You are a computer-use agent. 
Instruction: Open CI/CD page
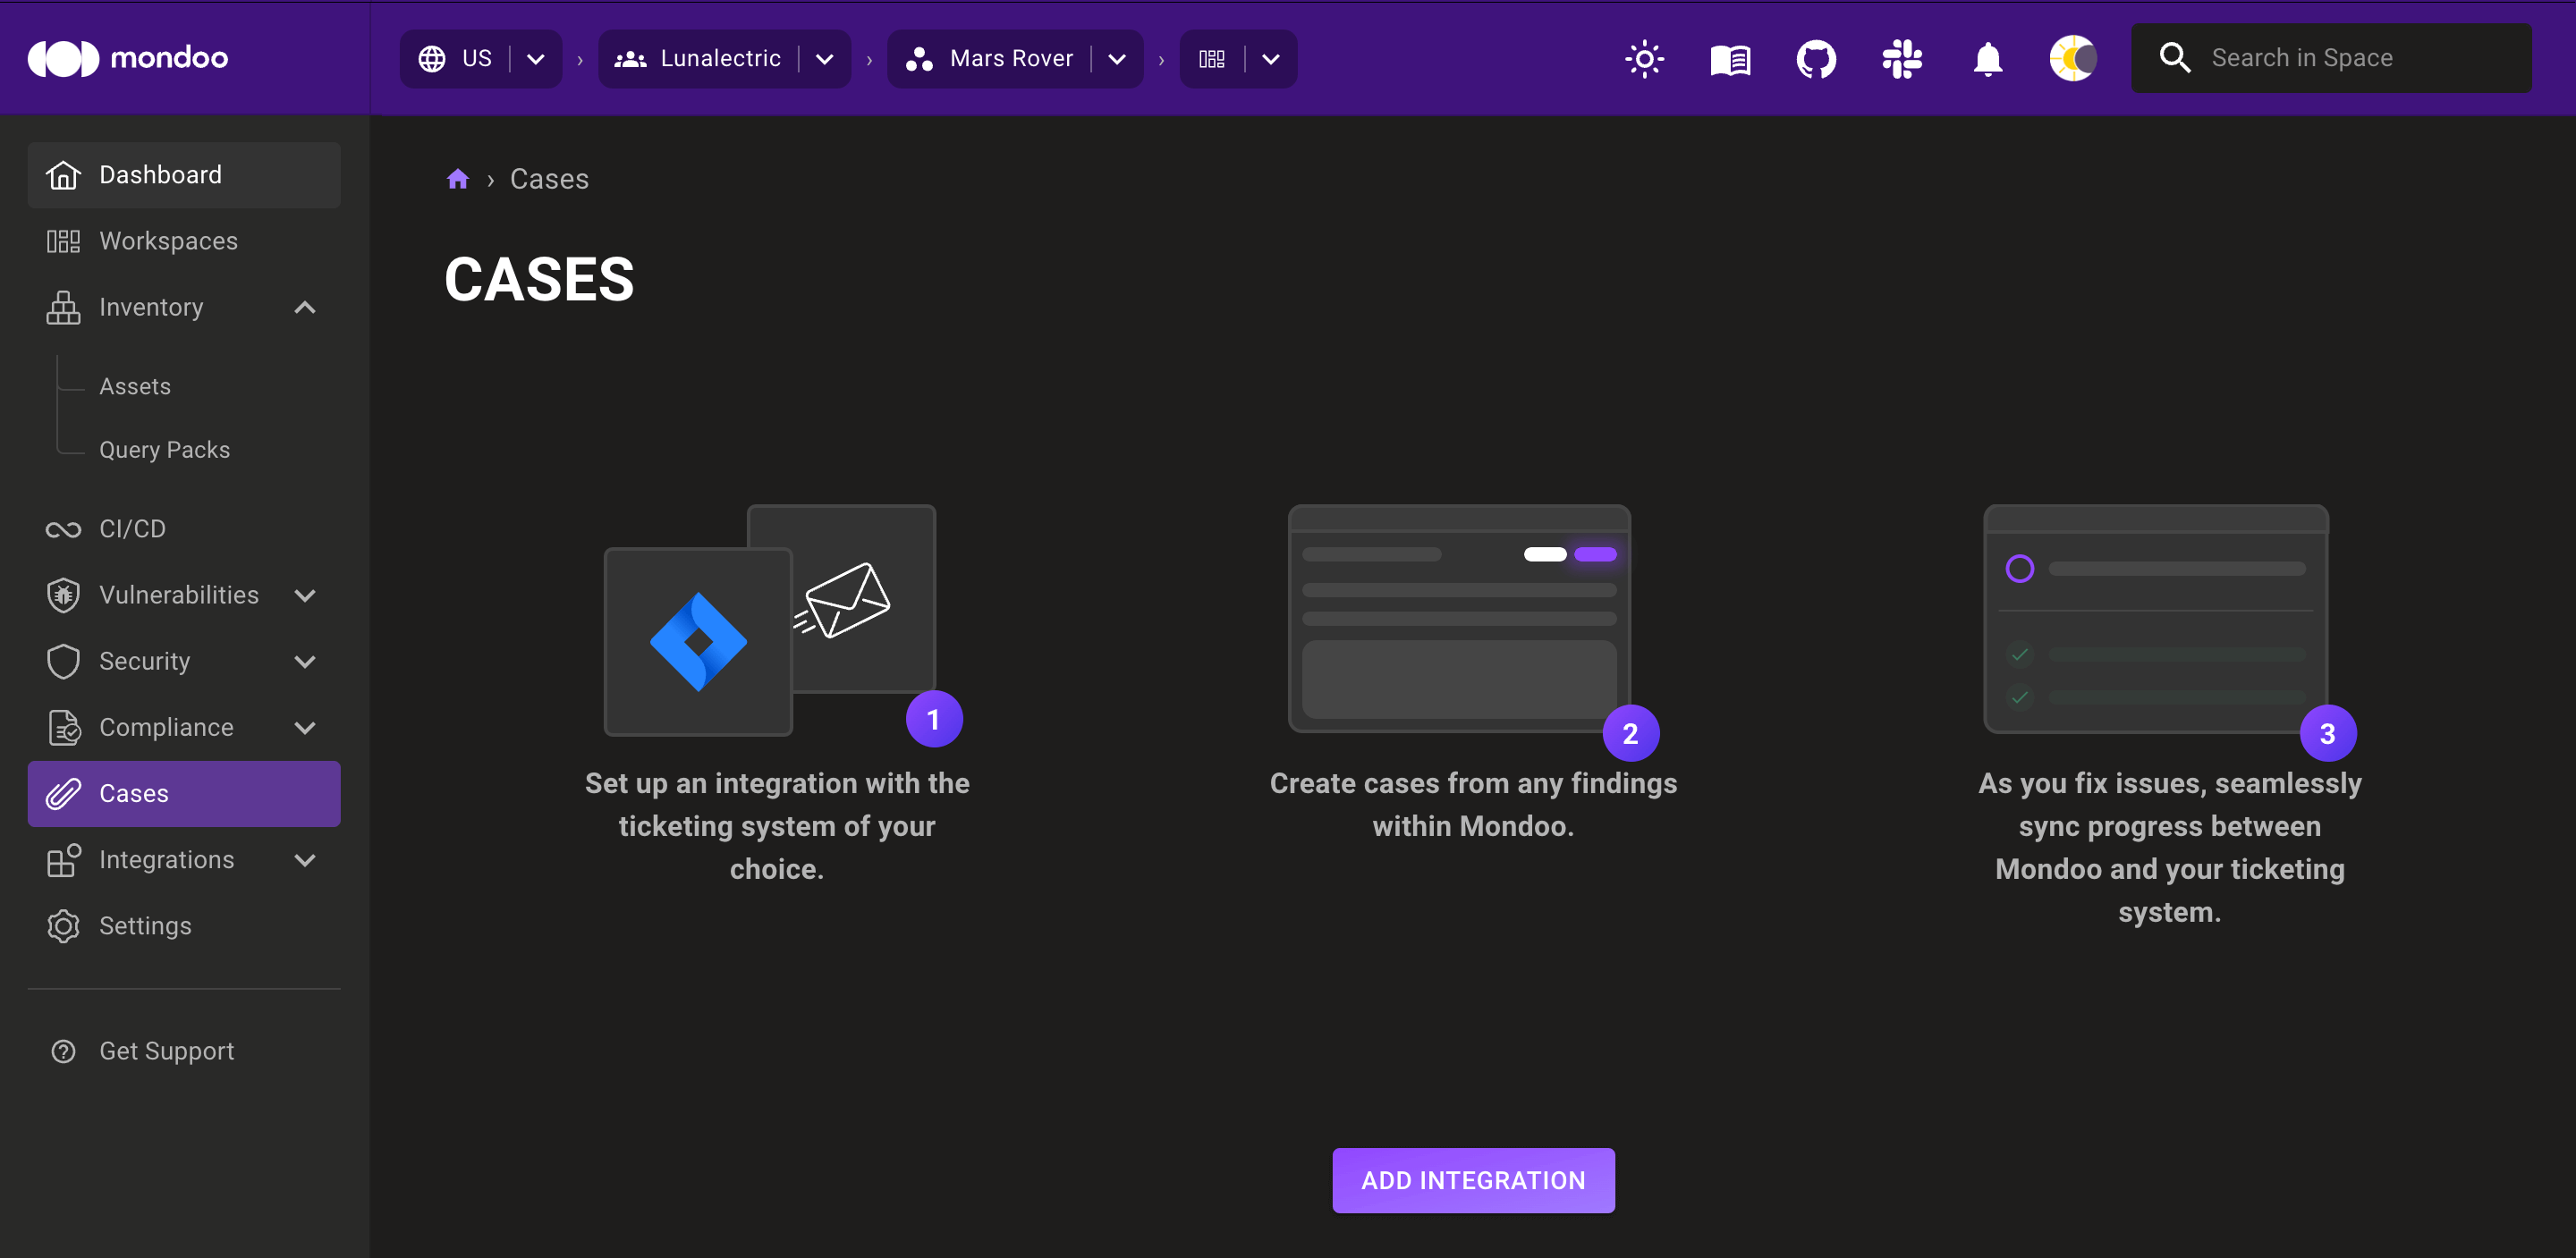pos(184,529)
